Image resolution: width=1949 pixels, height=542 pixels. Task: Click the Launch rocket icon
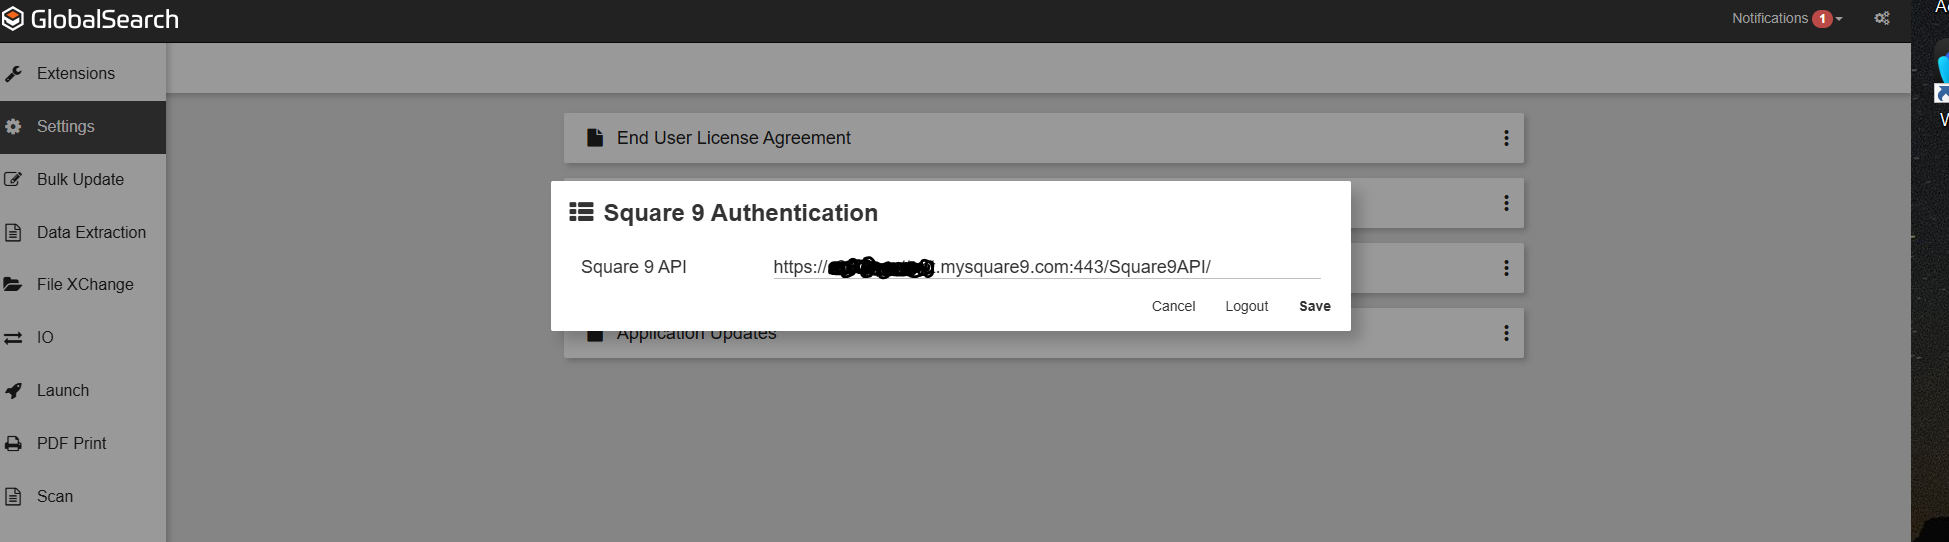(x=13, y=391)
